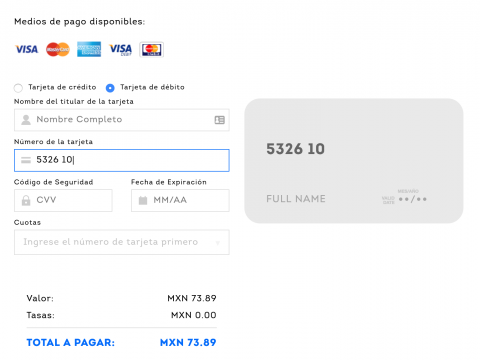Click the card number field showing 5326 10

(x=122, y=160)
